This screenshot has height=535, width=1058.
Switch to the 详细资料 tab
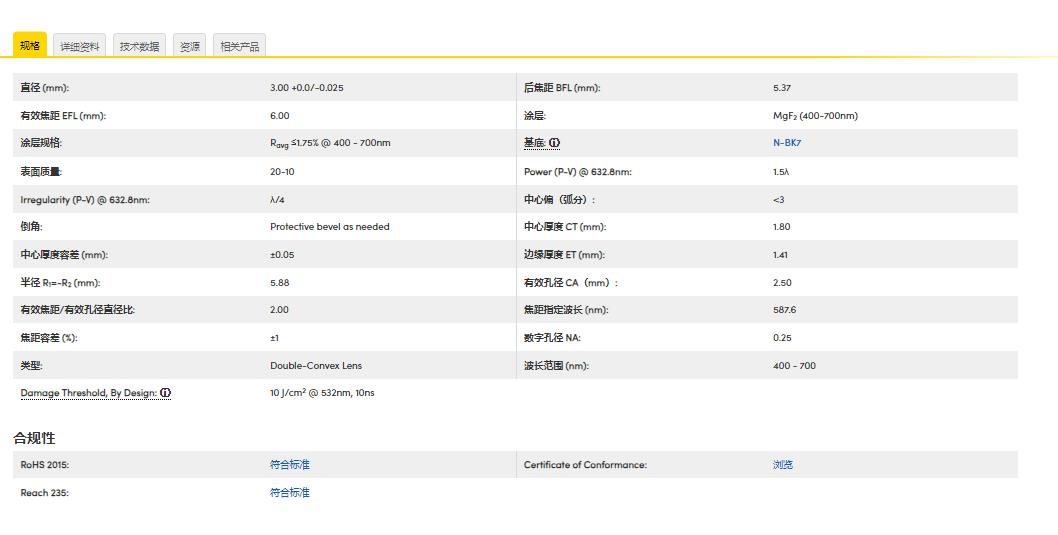click(80, 46)
